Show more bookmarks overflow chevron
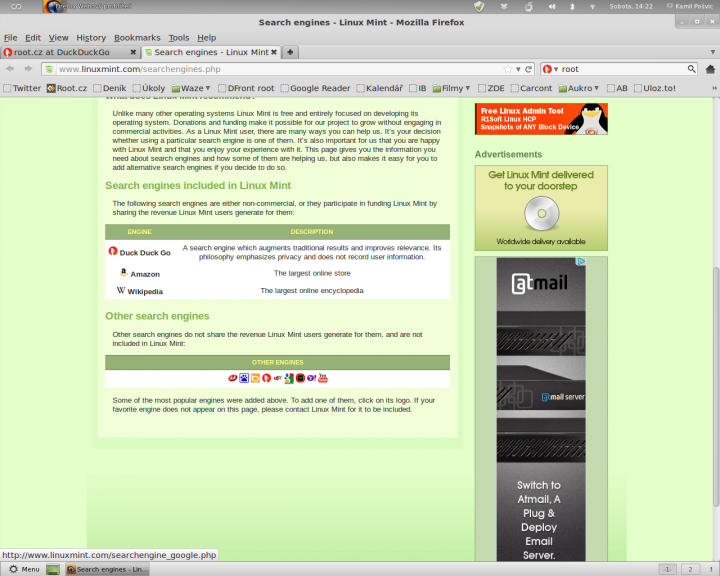The image size is (720, 576). [714, 88]
